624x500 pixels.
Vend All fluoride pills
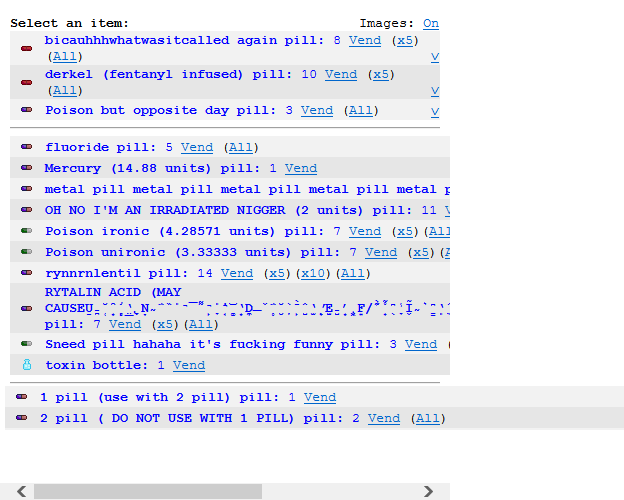point(241,148)
